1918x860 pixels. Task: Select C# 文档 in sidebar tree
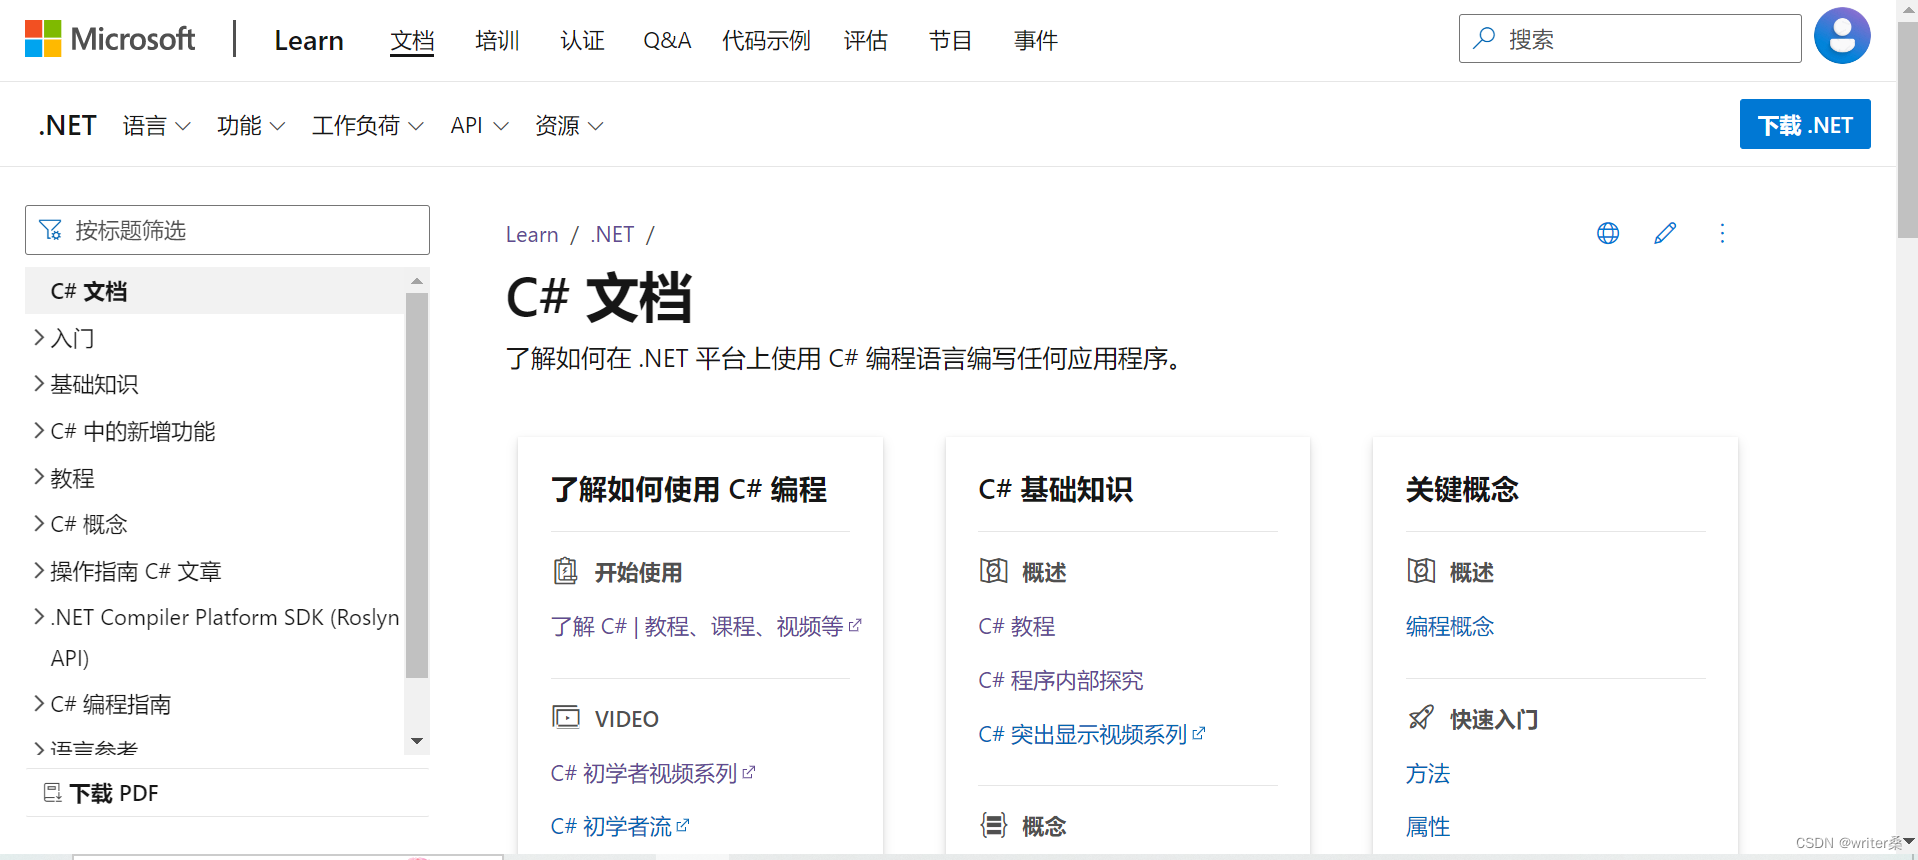click(215, 291)
